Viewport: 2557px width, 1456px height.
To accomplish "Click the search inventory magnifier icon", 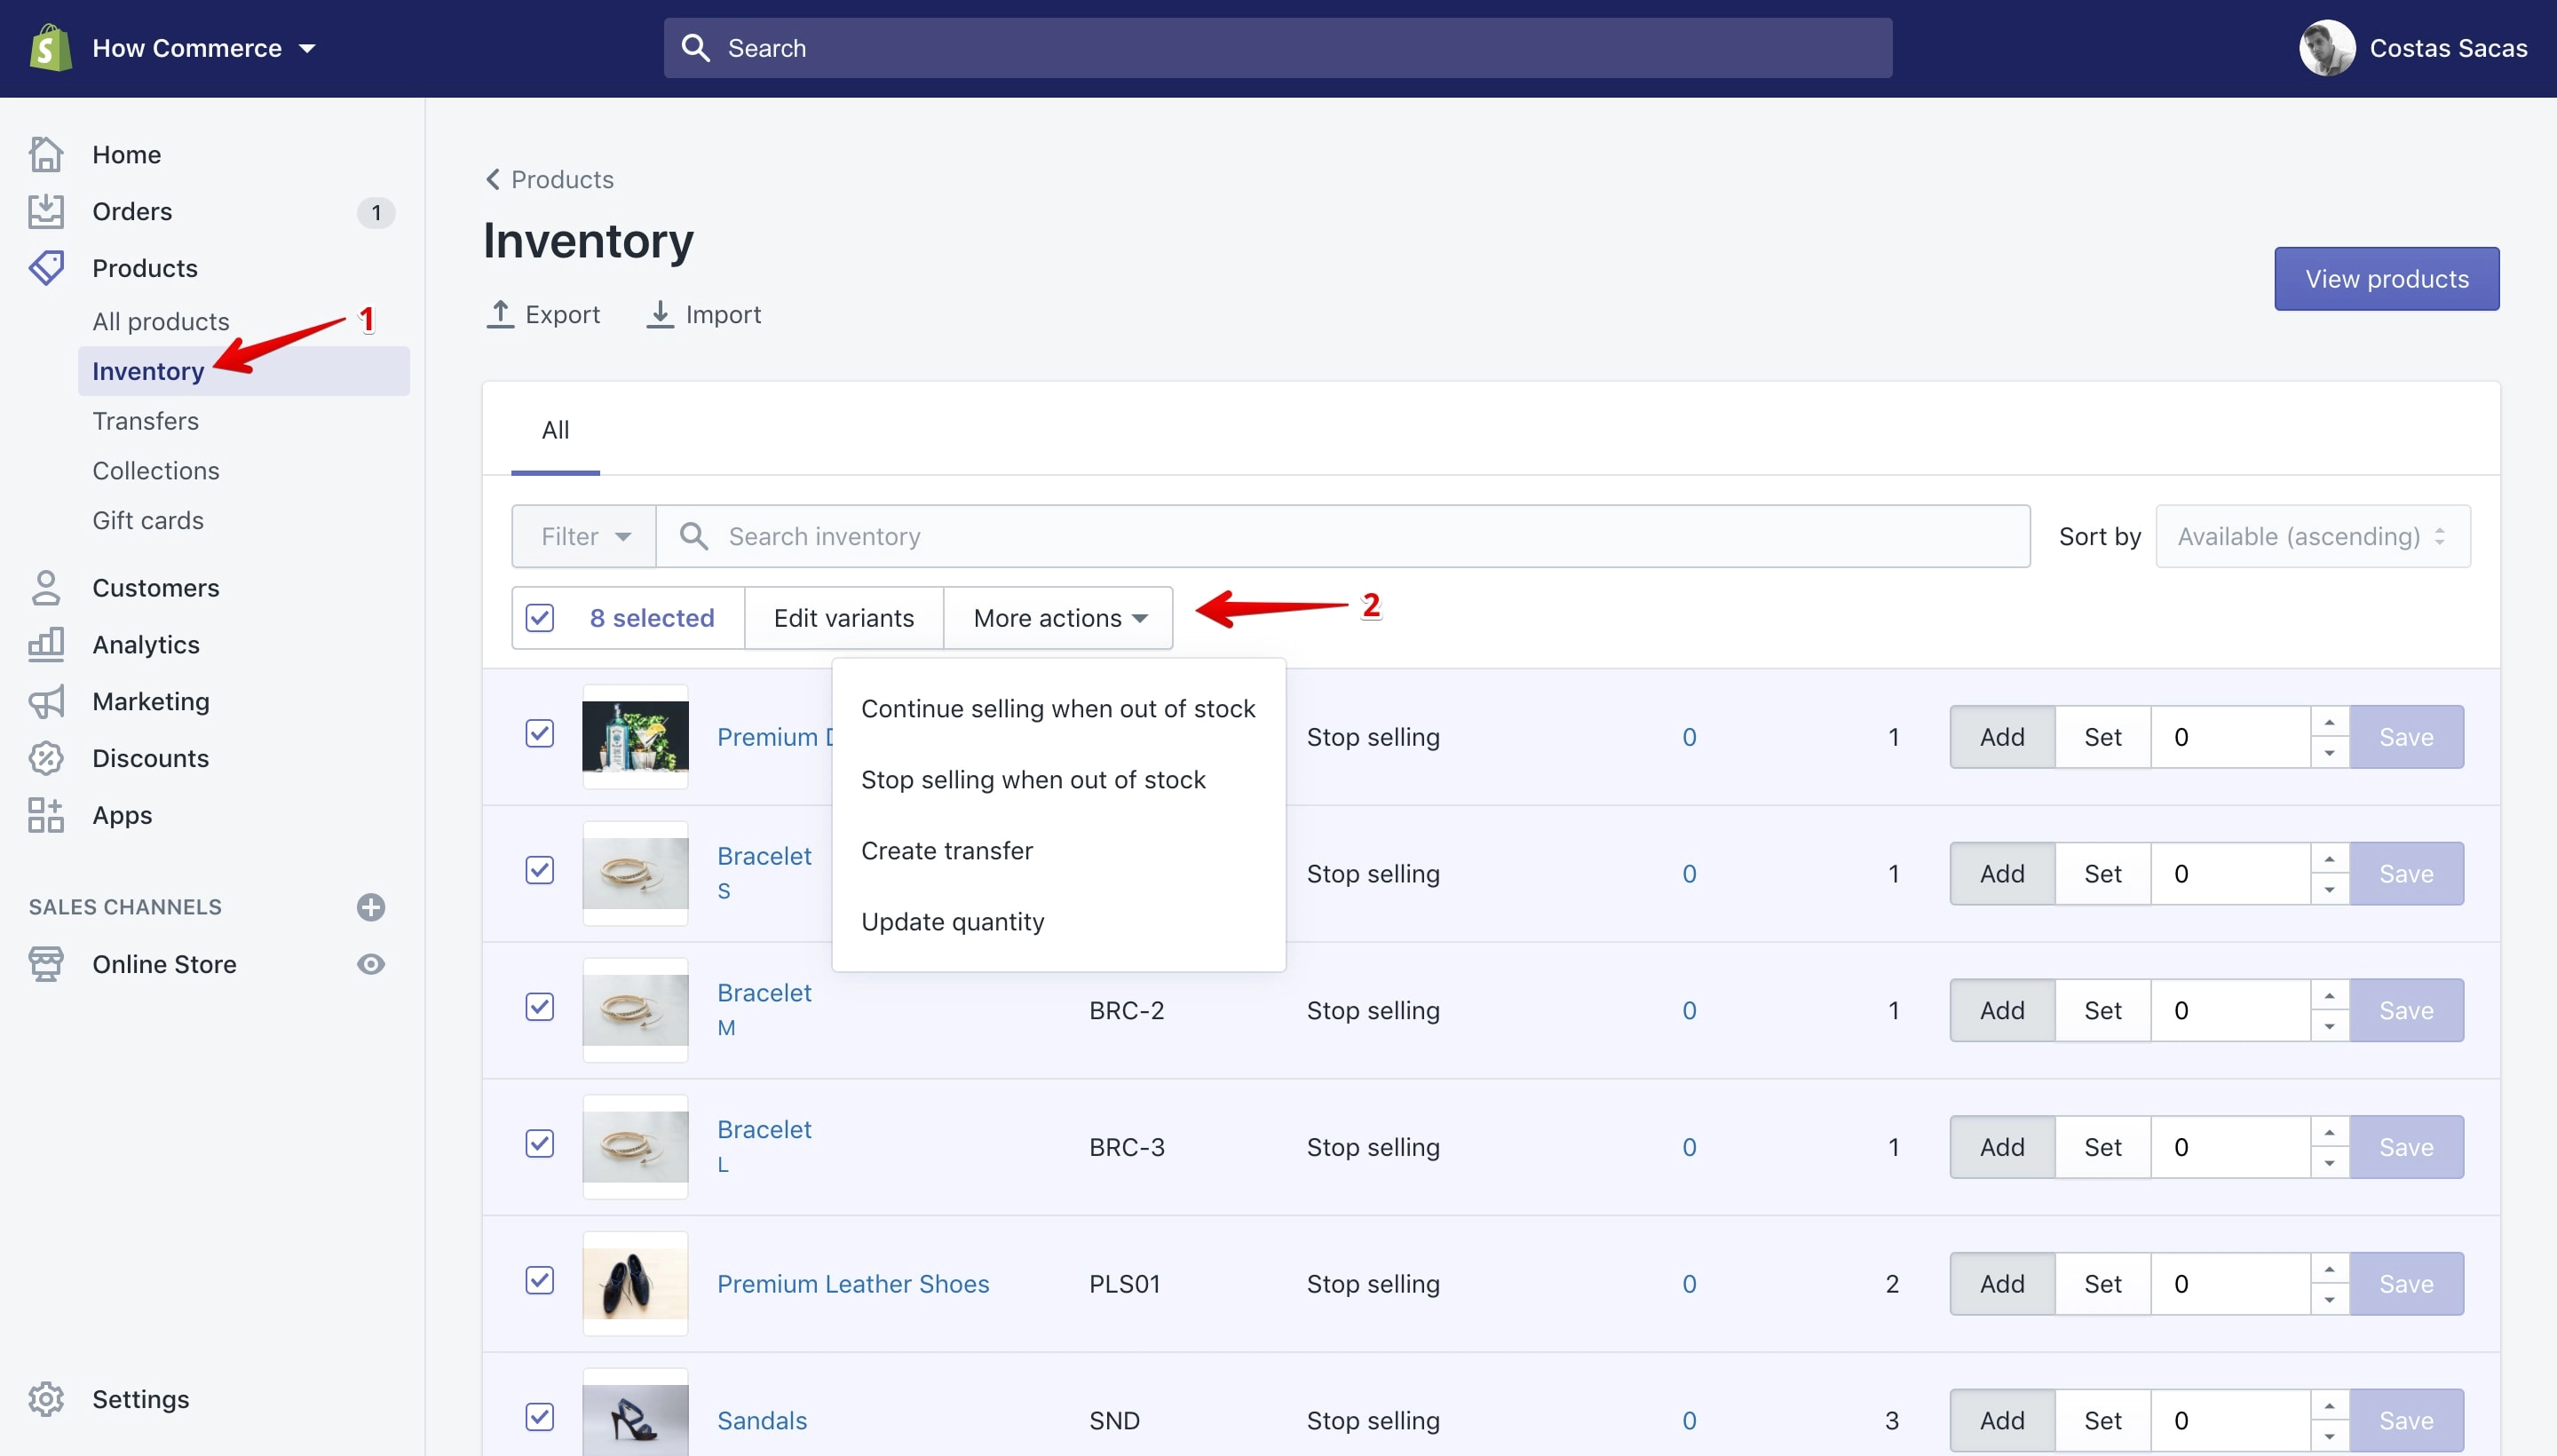I will coord(694,537).
